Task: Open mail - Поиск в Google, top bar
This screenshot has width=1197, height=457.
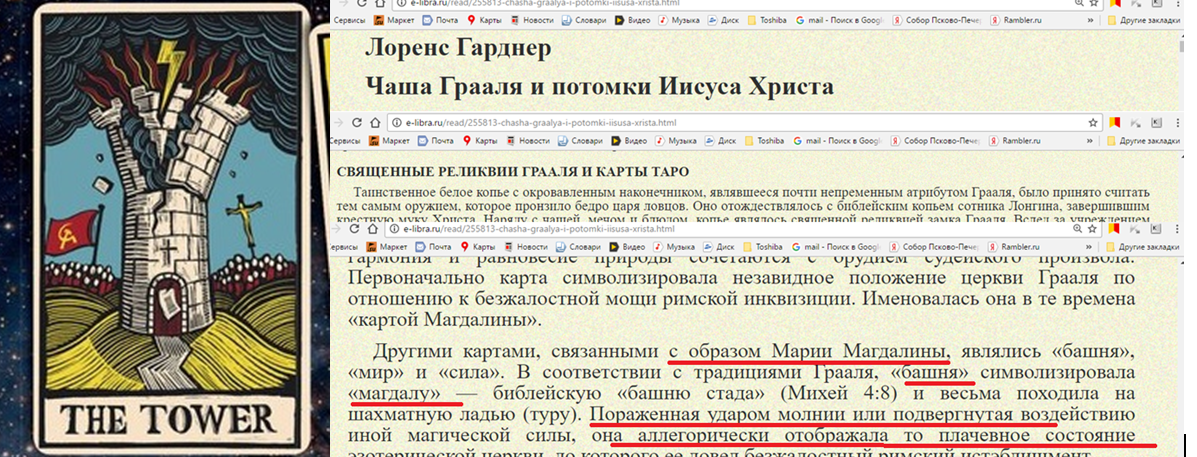Action: [x=840, y=21]
